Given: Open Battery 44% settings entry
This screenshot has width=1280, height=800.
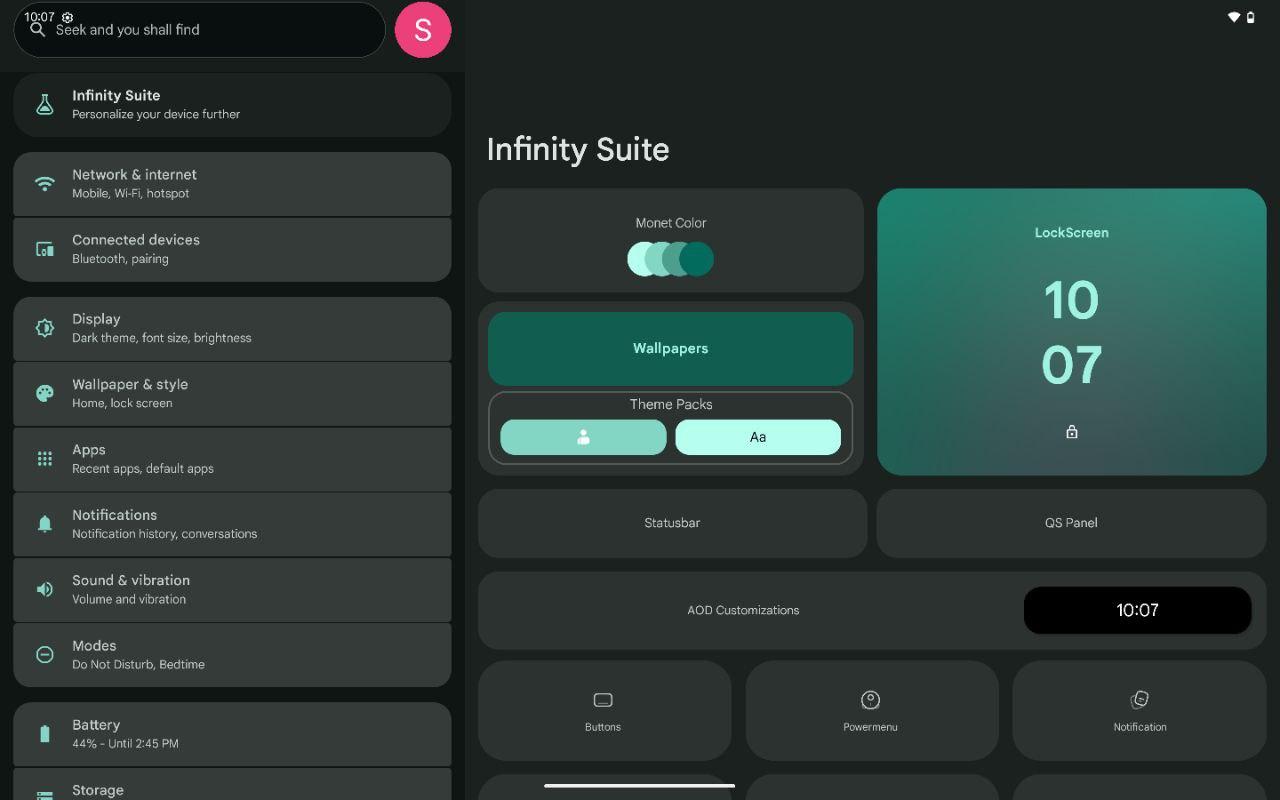Looking at the screenshot, I should (232, 734).
